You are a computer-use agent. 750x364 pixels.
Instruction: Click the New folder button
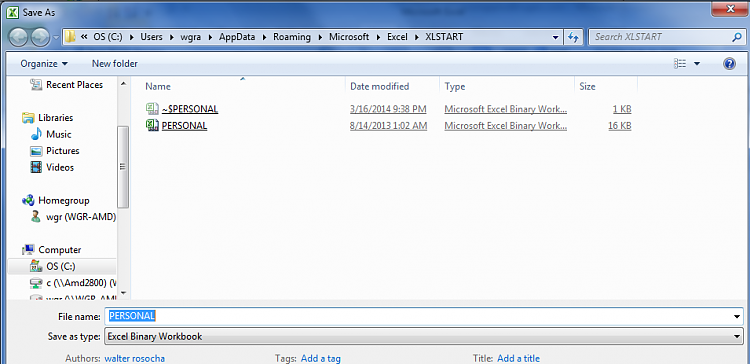tap(115, 64)
